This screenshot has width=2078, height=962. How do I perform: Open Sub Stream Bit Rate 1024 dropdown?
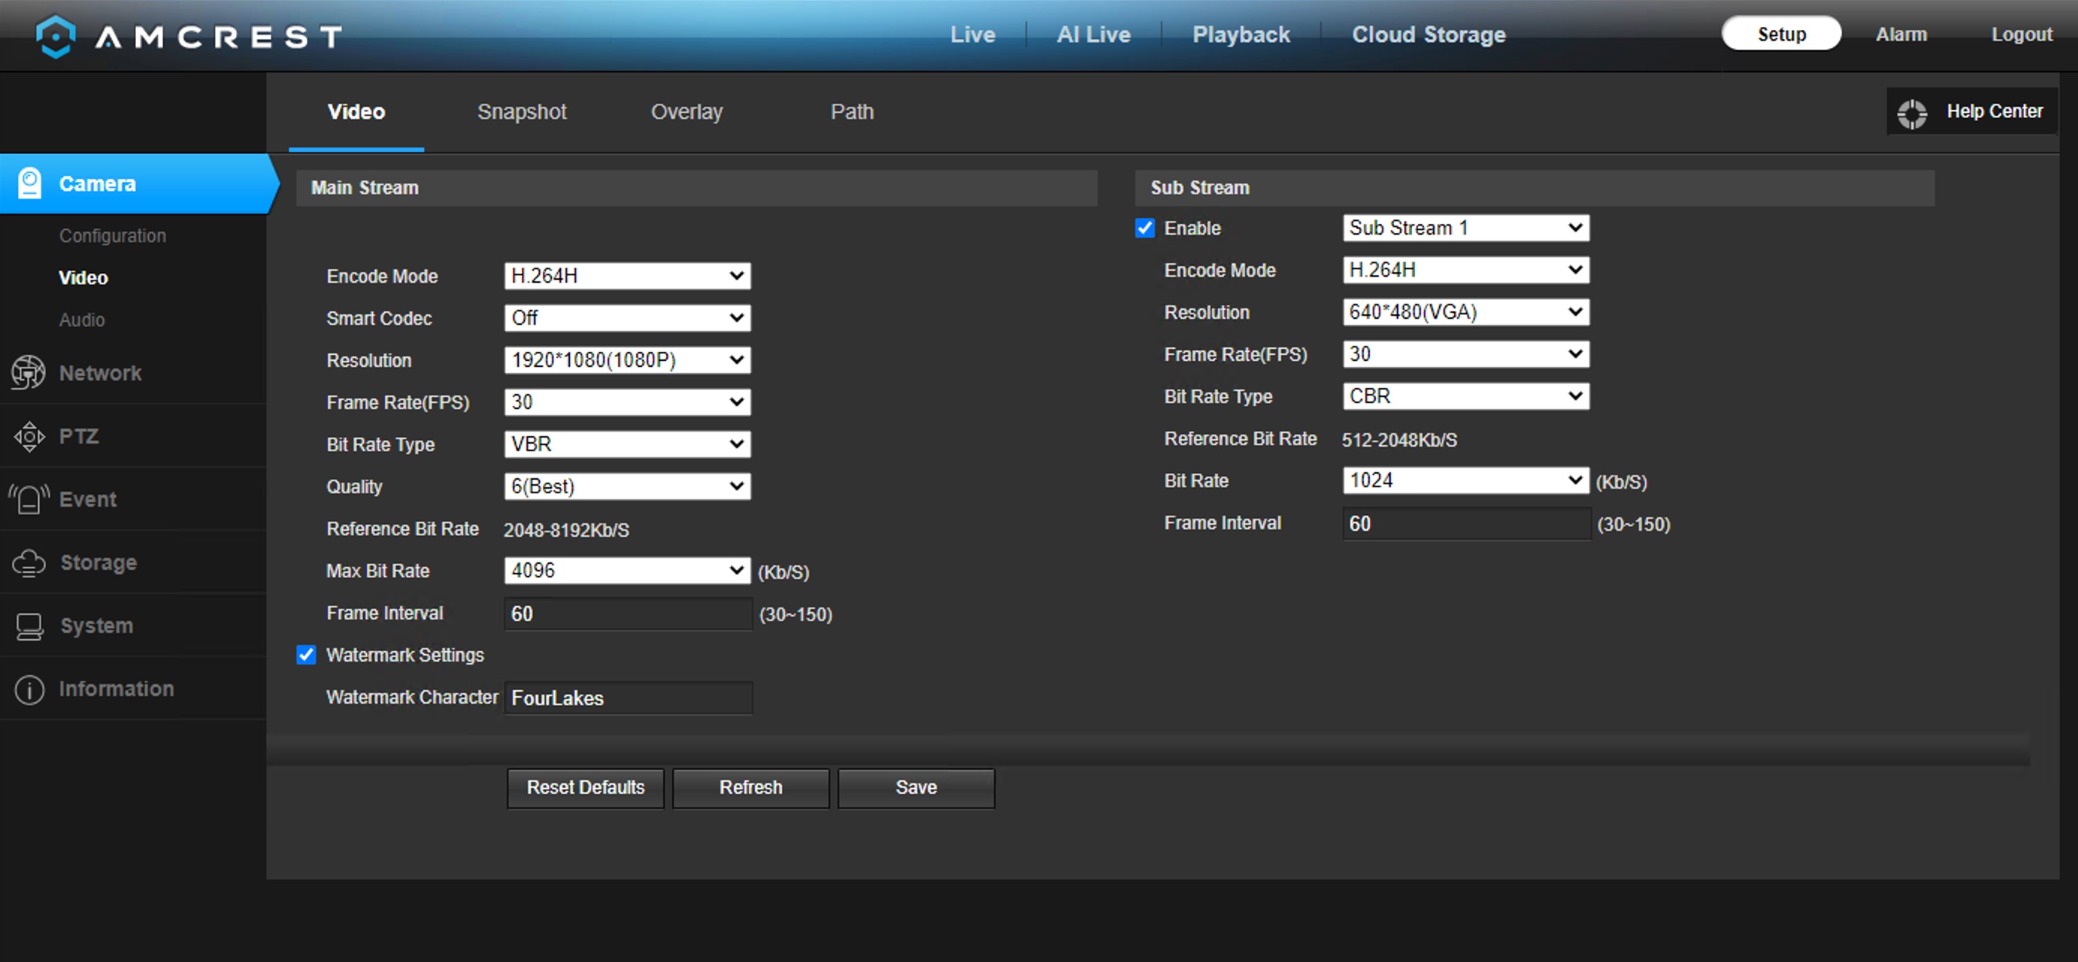(x=1465, y=480)
